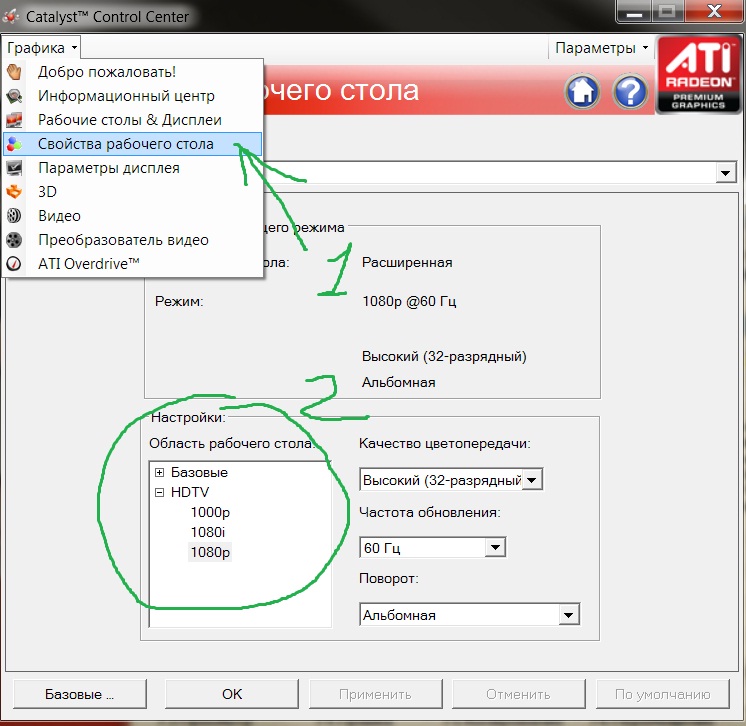Image resolution: width=746 pixels, height=726 pixels.
Task: Click the OK button
Action: tap(232, 694)
